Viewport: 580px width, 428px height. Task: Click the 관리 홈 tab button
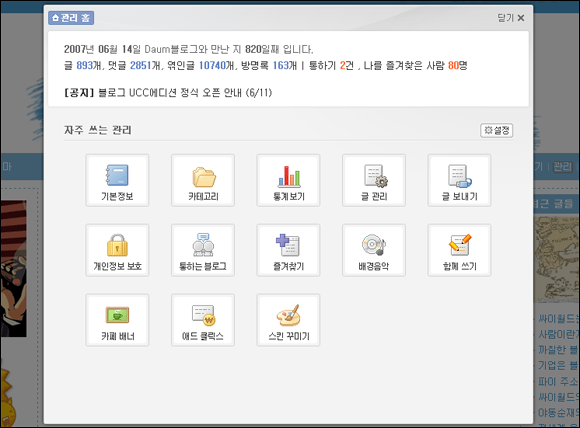click(x=71, y=18)
